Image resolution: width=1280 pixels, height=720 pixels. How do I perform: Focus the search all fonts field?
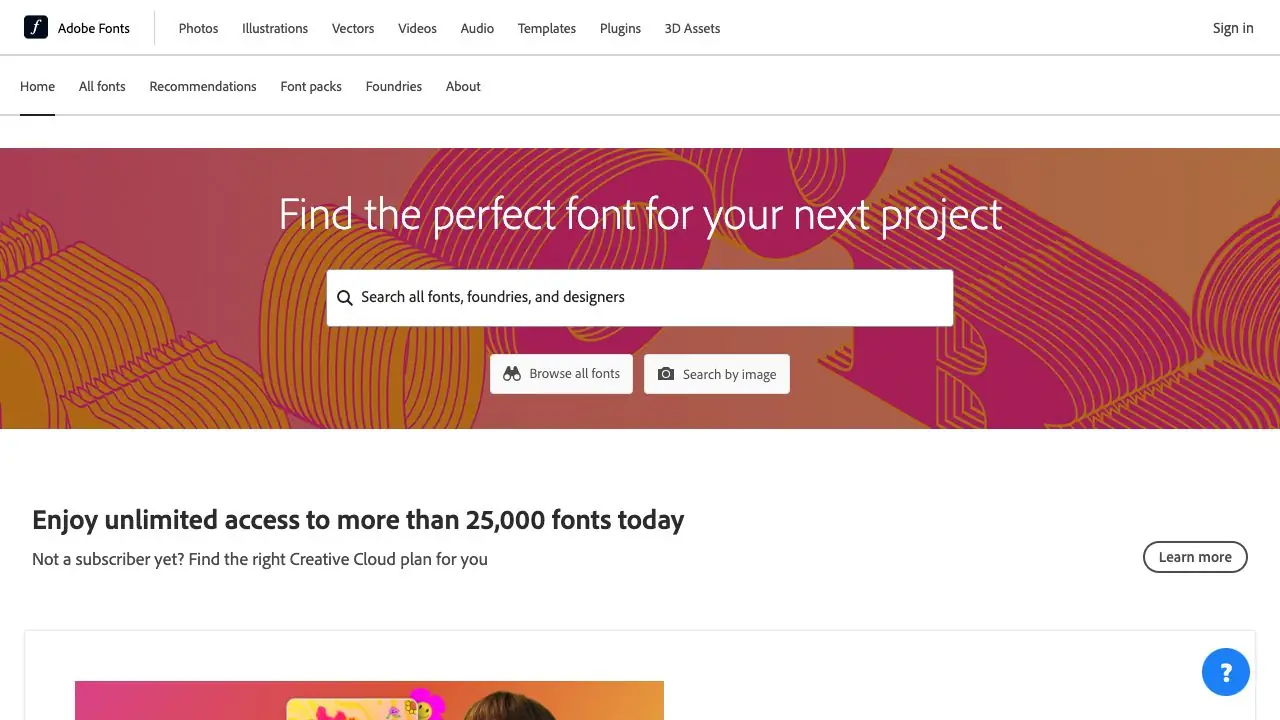640,297
